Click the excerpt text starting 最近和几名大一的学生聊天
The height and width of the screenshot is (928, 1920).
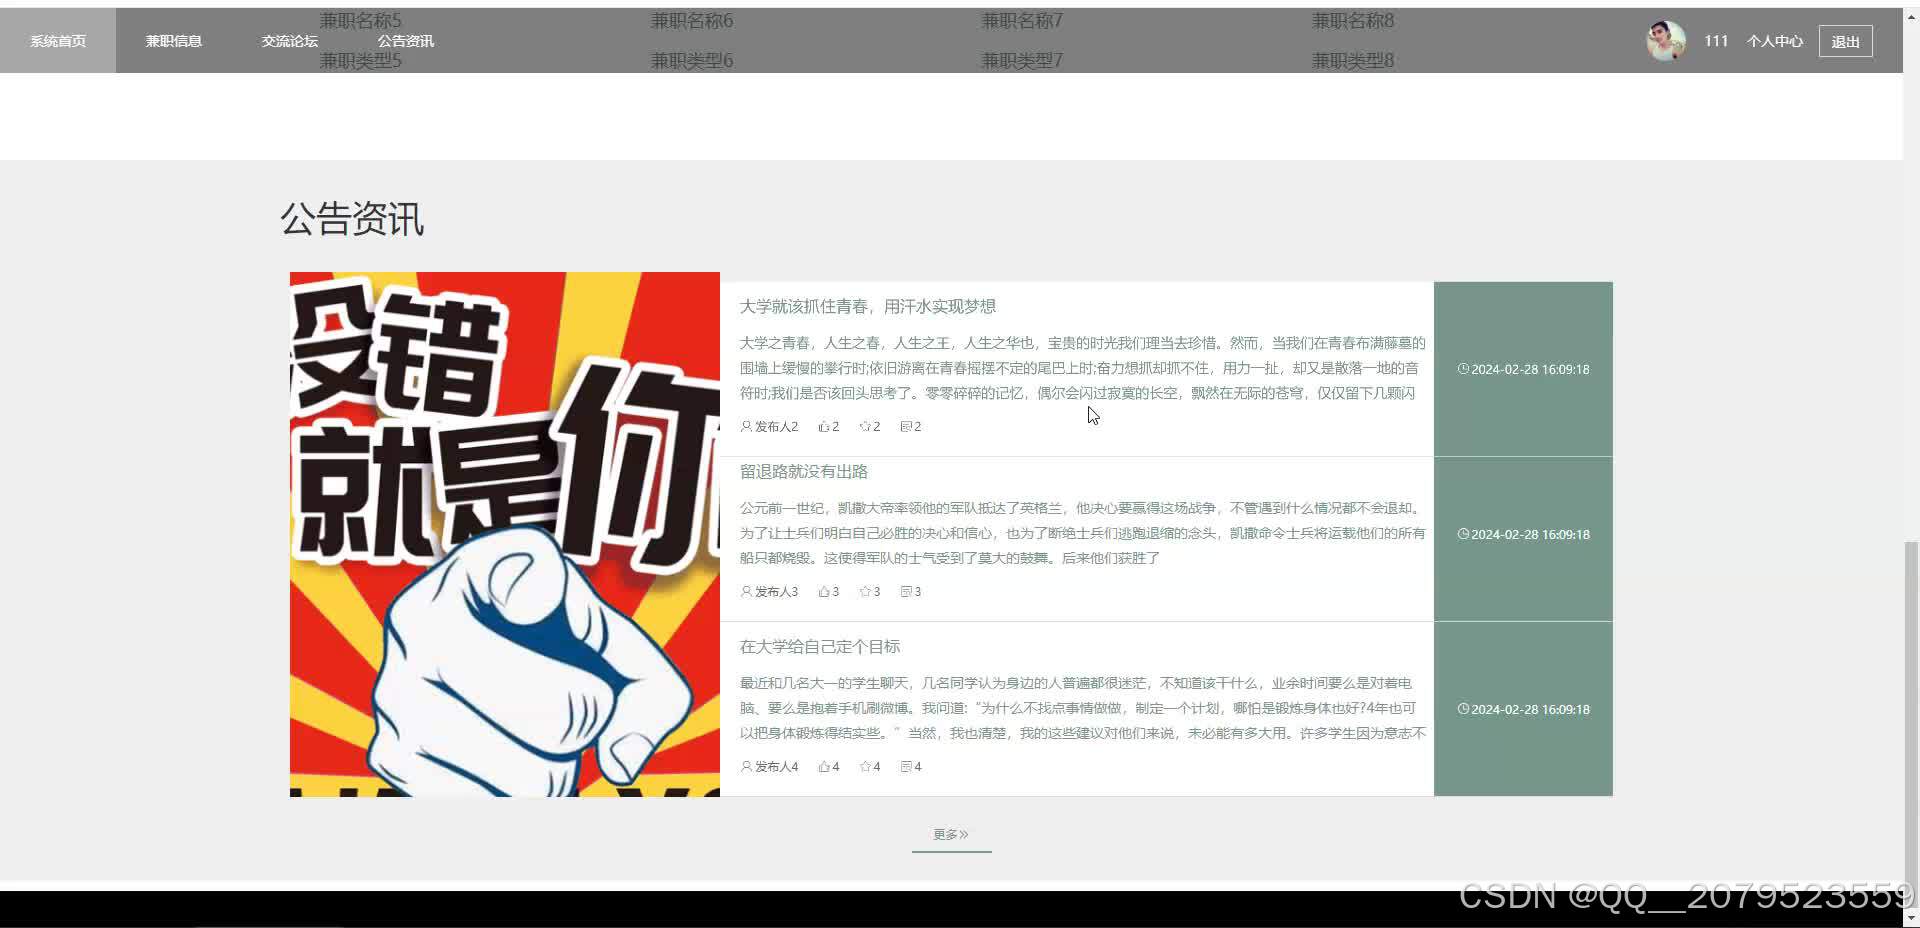coord(1082,708)
